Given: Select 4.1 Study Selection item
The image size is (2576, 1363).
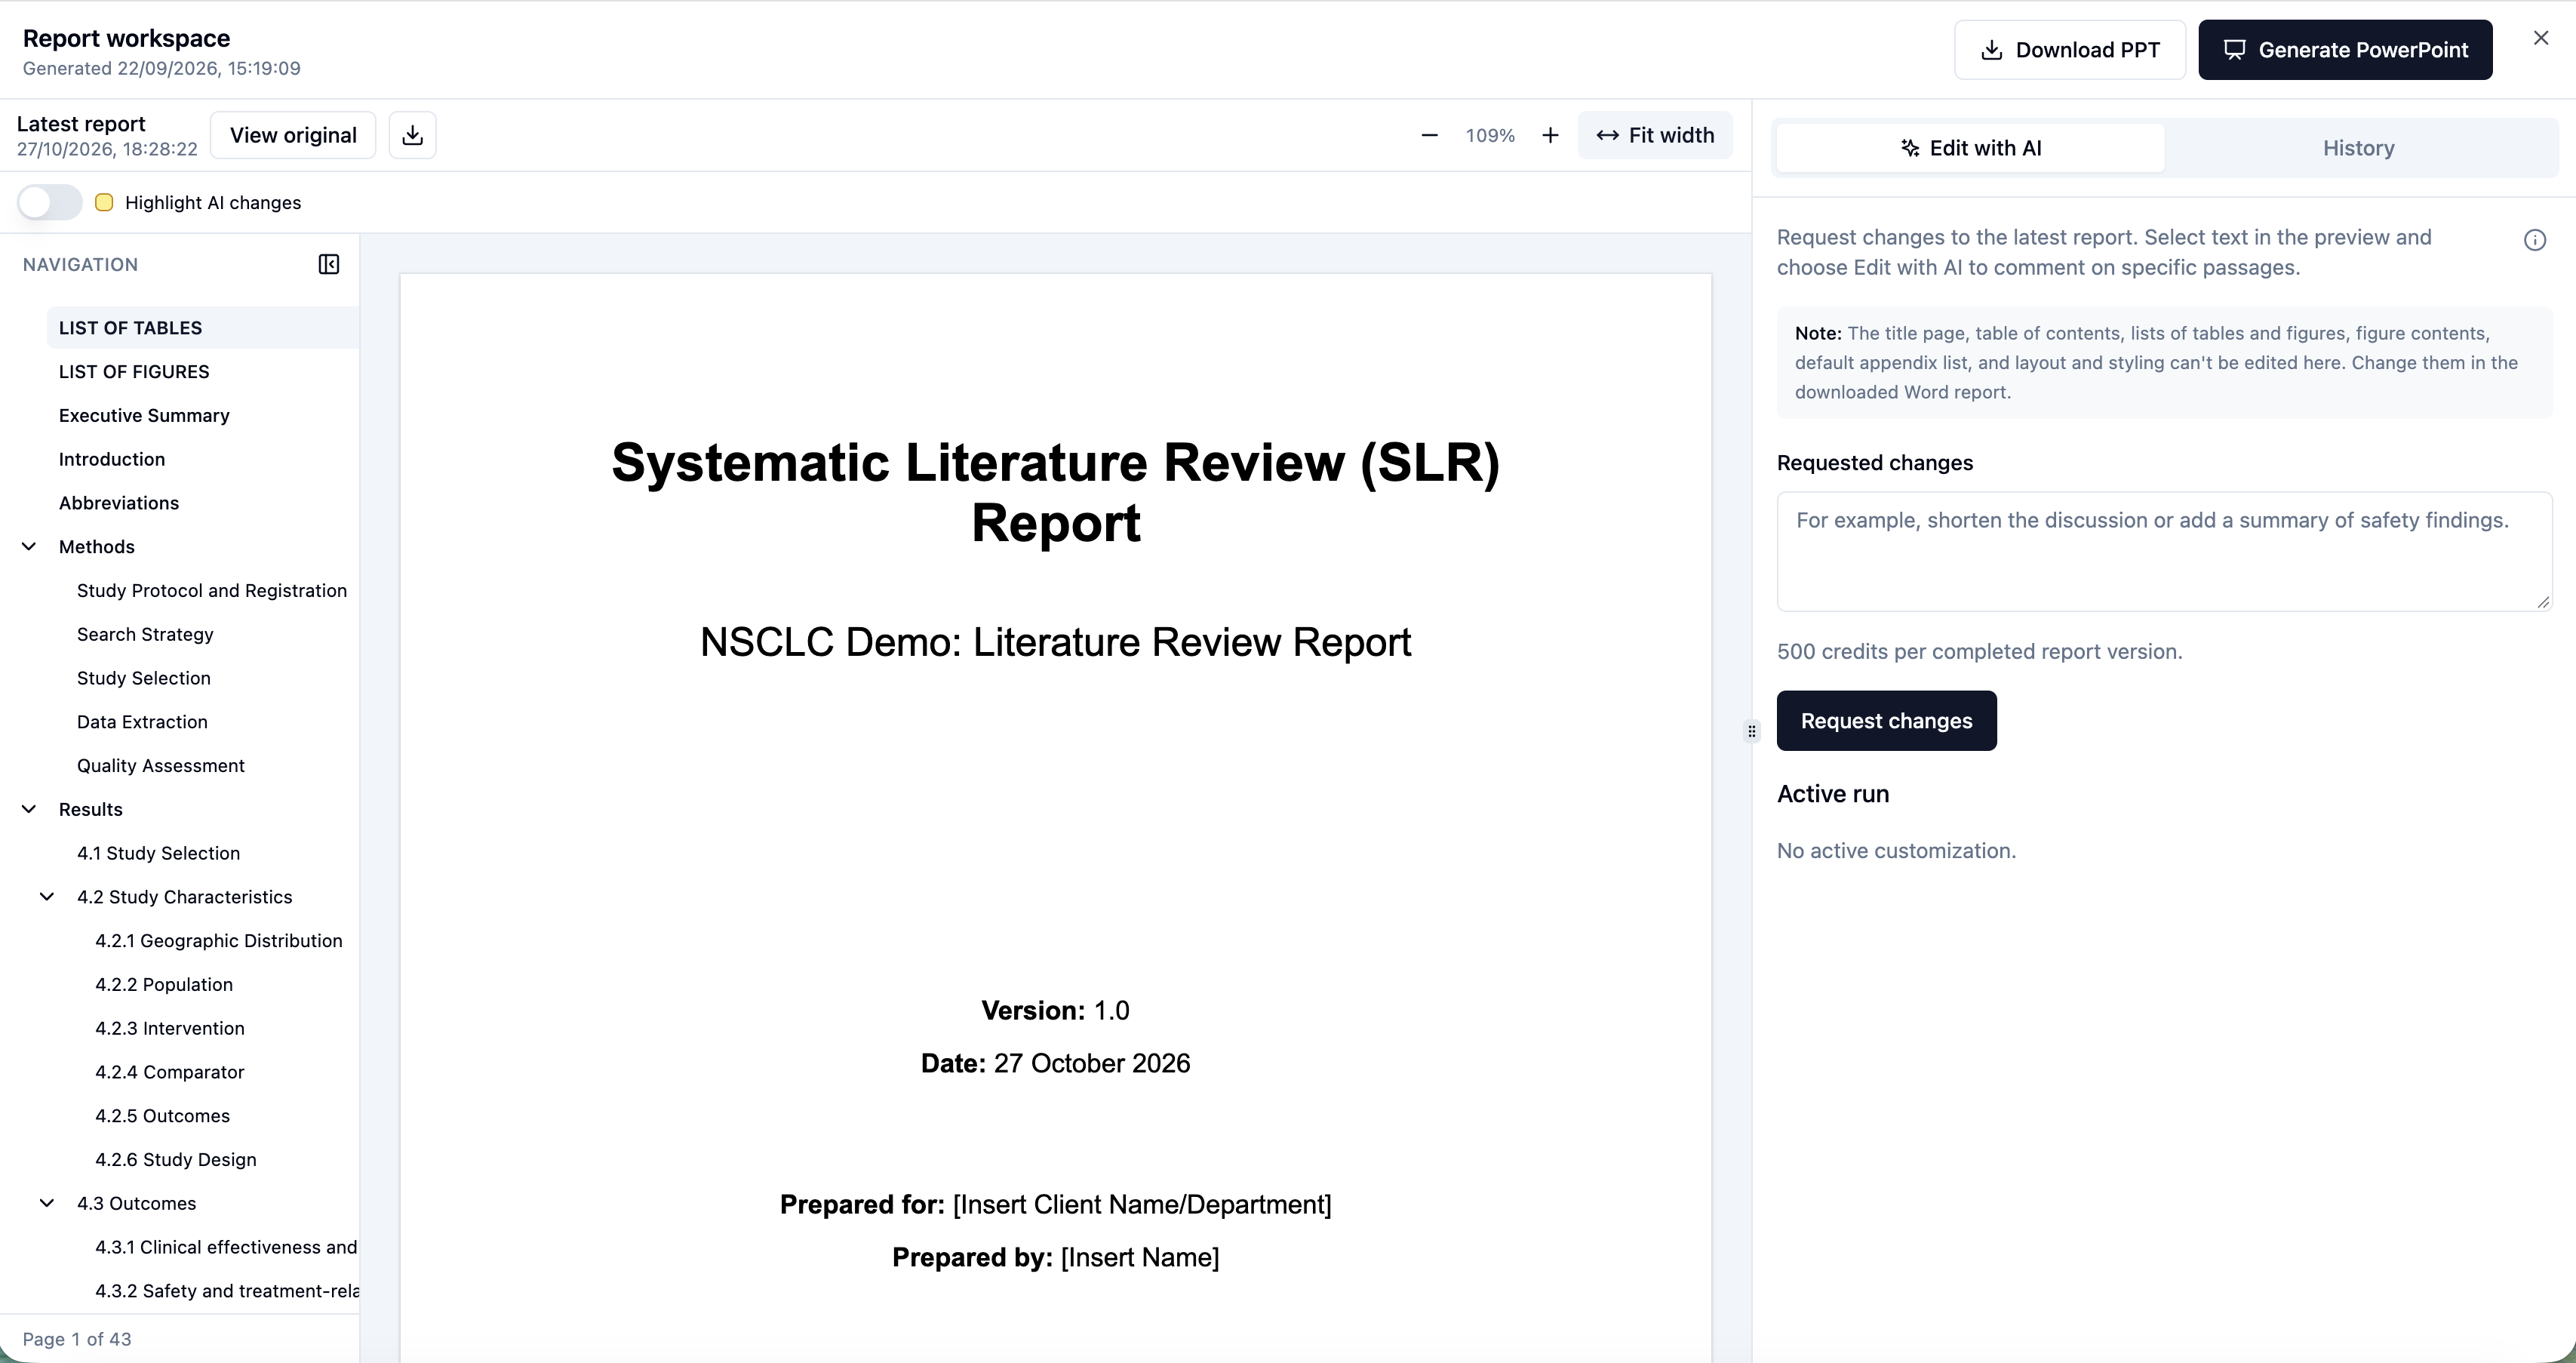Looking at the screenshot, I should 212,853.
